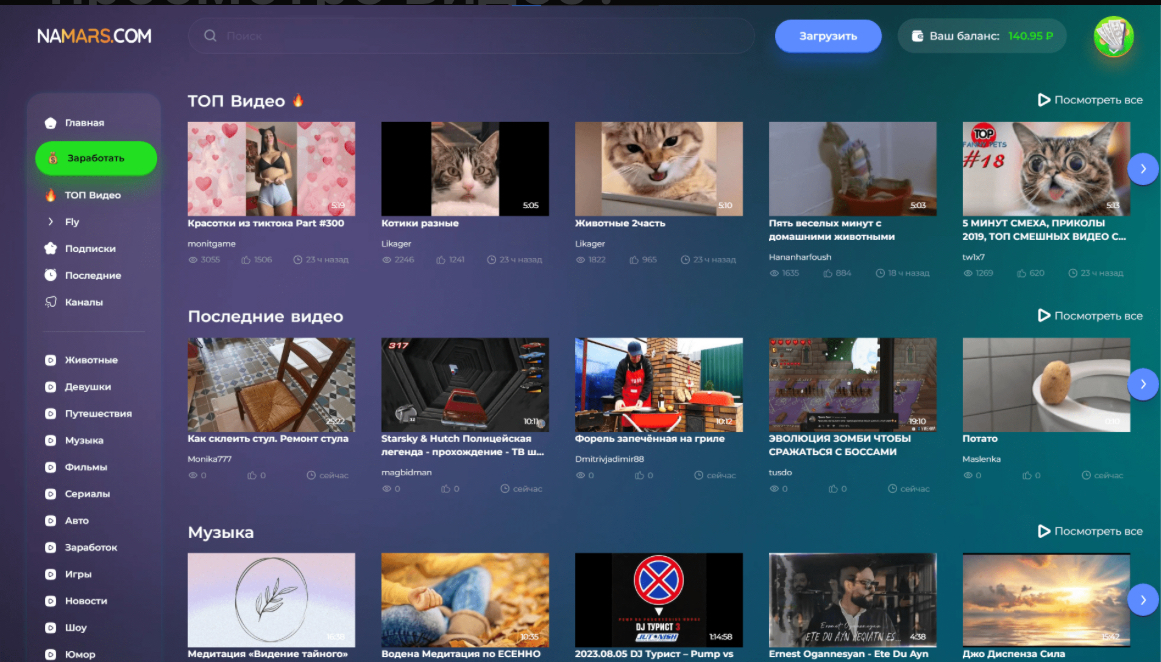Advance the Музыка carousel arrow

click(x=1143, y=600)
